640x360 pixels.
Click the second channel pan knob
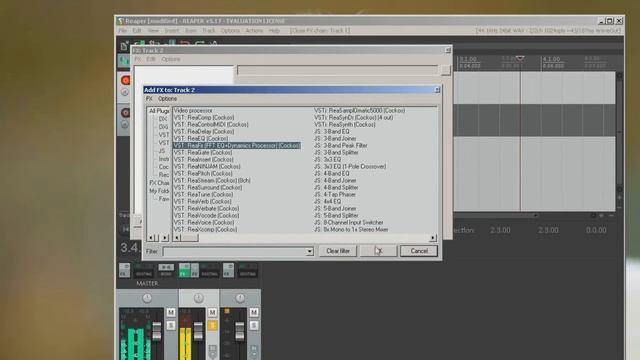click(198, 298)
